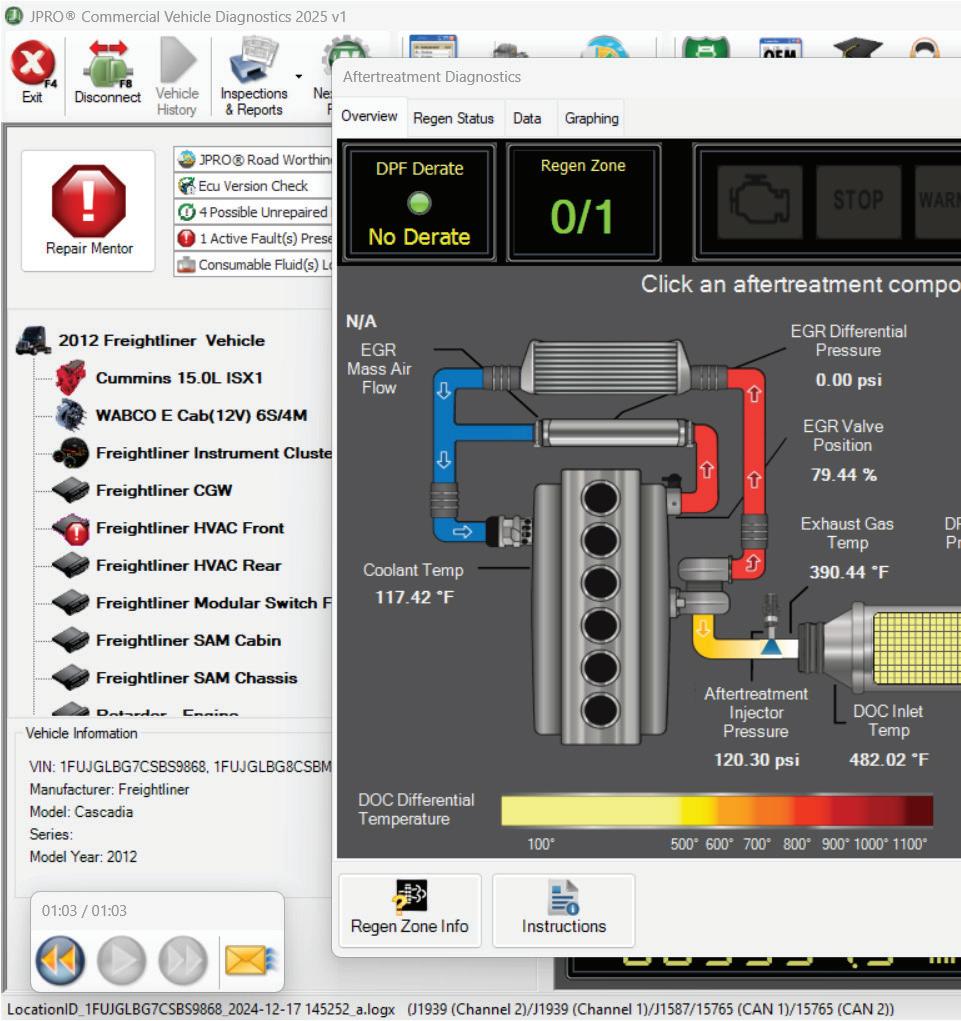961x1021 pixels.
Task: Click the OEM toolbar icon
Action: (780, 48)
